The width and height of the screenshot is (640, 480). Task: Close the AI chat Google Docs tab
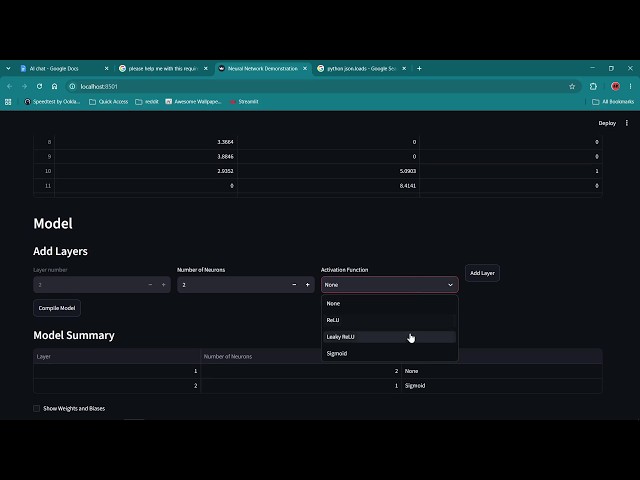pos(107,69)
